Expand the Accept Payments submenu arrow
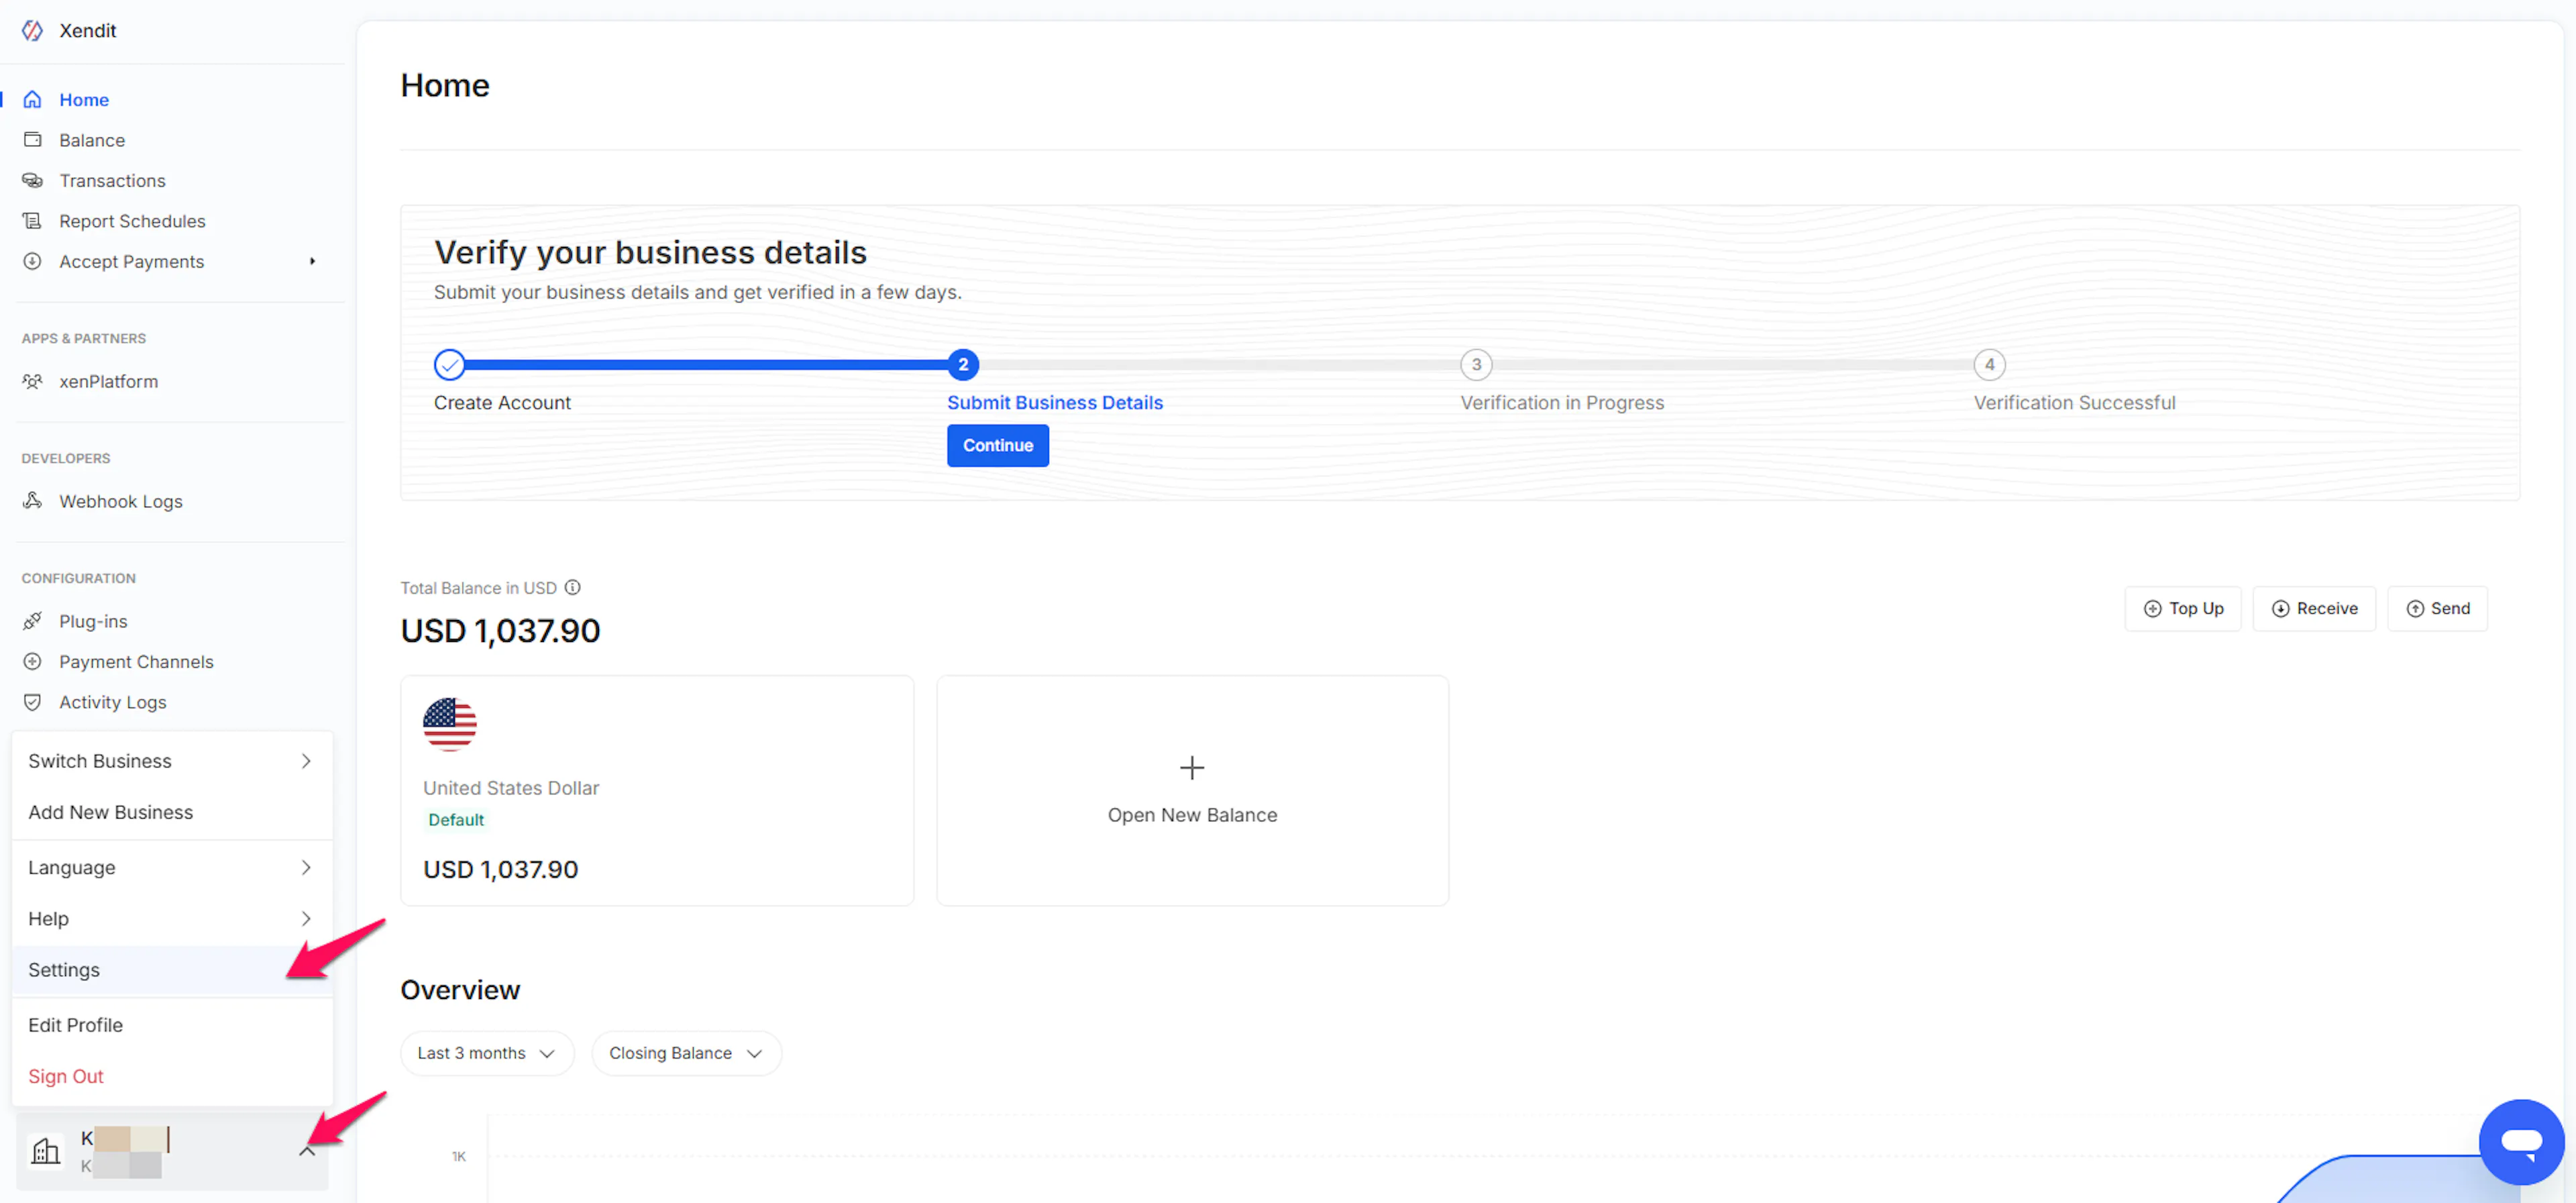This screenshot has width=2576, height=1203. [312, 262]
